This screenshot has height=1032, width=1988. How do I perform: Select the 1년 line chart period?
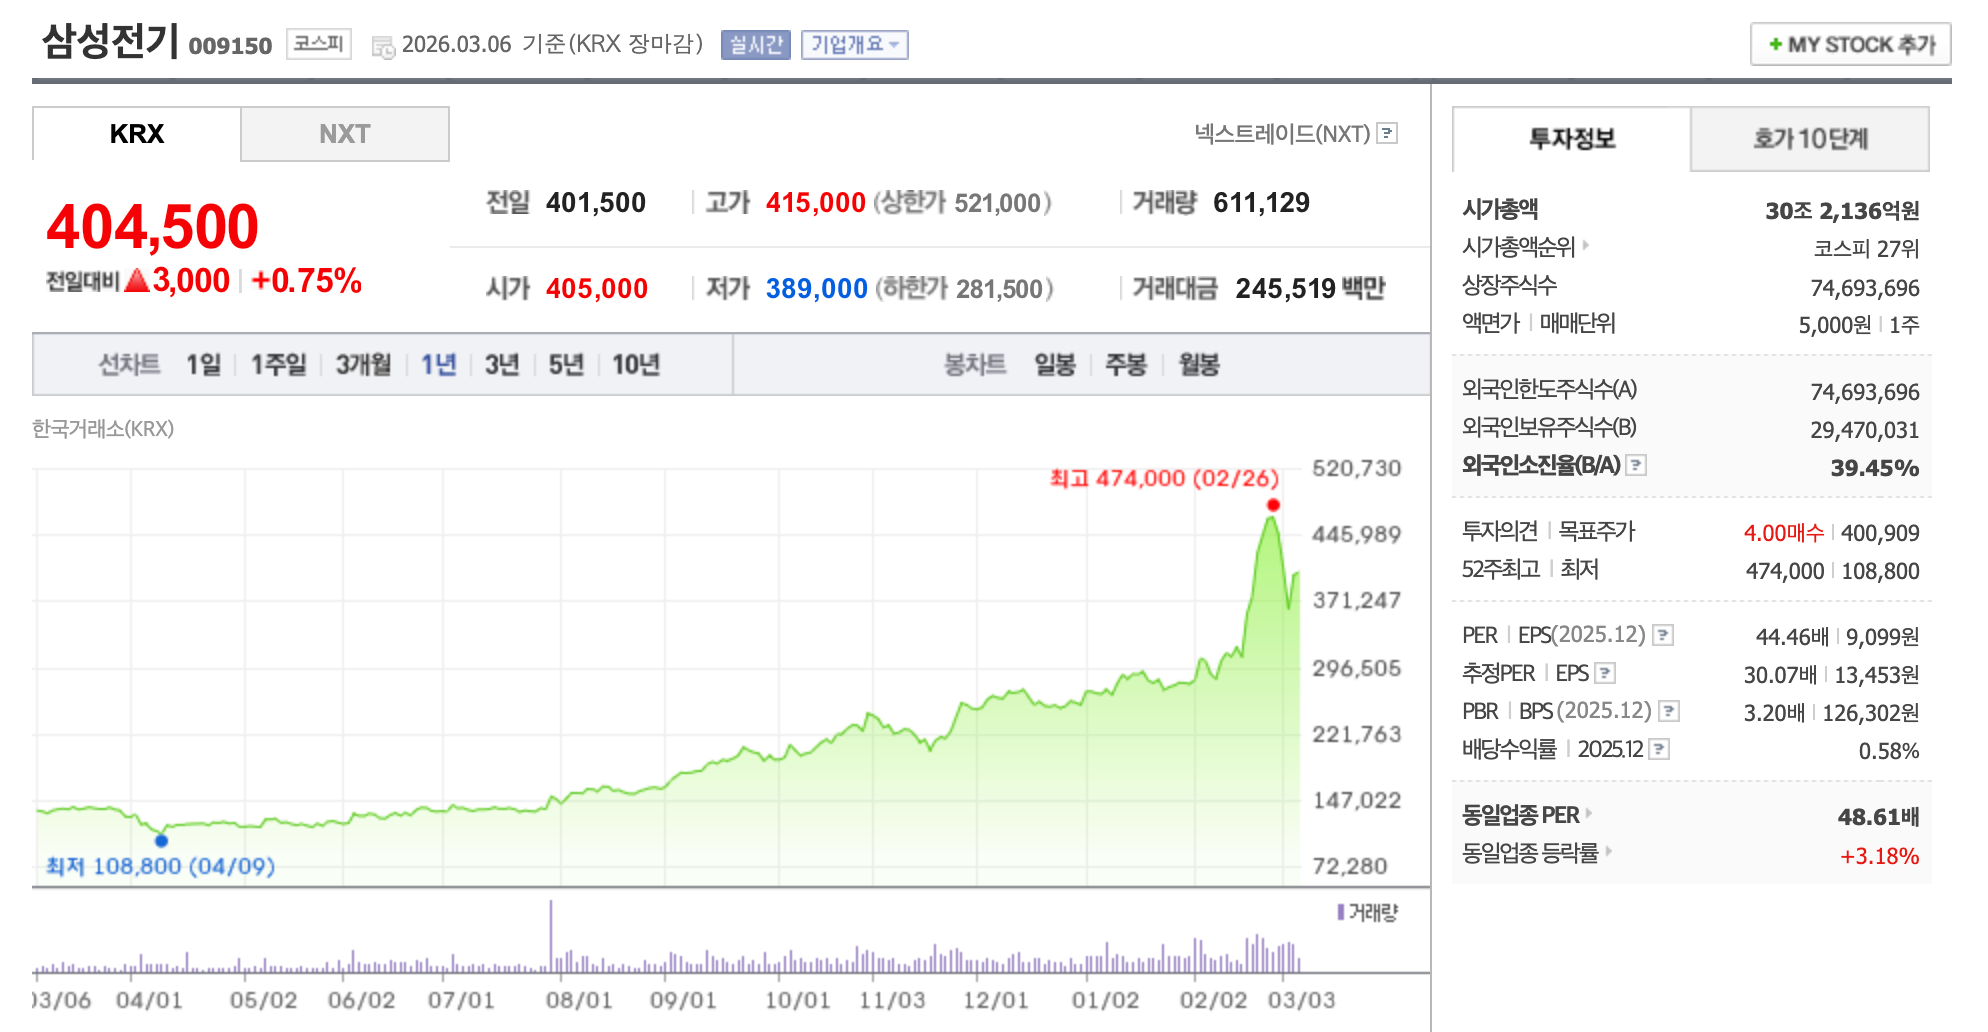tap(438, 364)
